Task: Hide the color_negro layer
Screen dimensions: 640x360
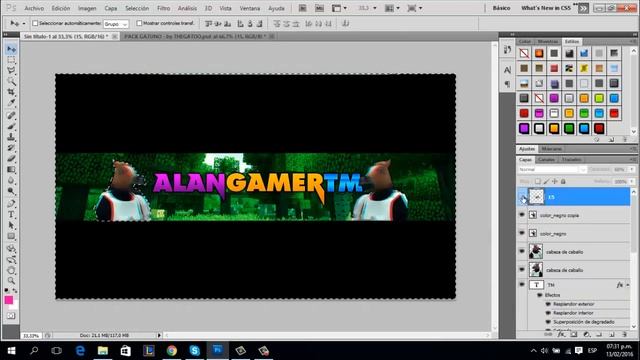Action: (x=522, y=233)
